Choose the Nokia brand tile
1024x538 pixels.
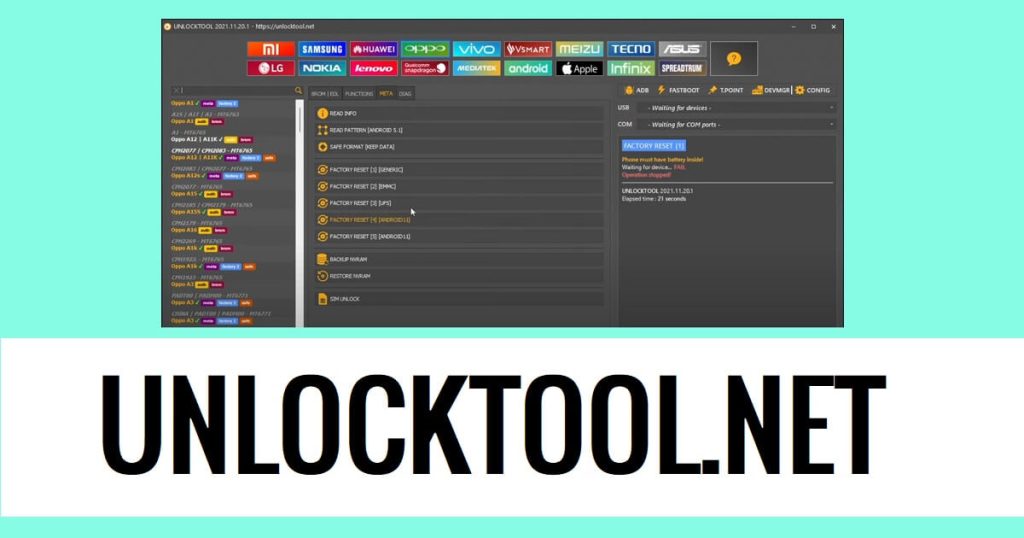click(322, 68)
